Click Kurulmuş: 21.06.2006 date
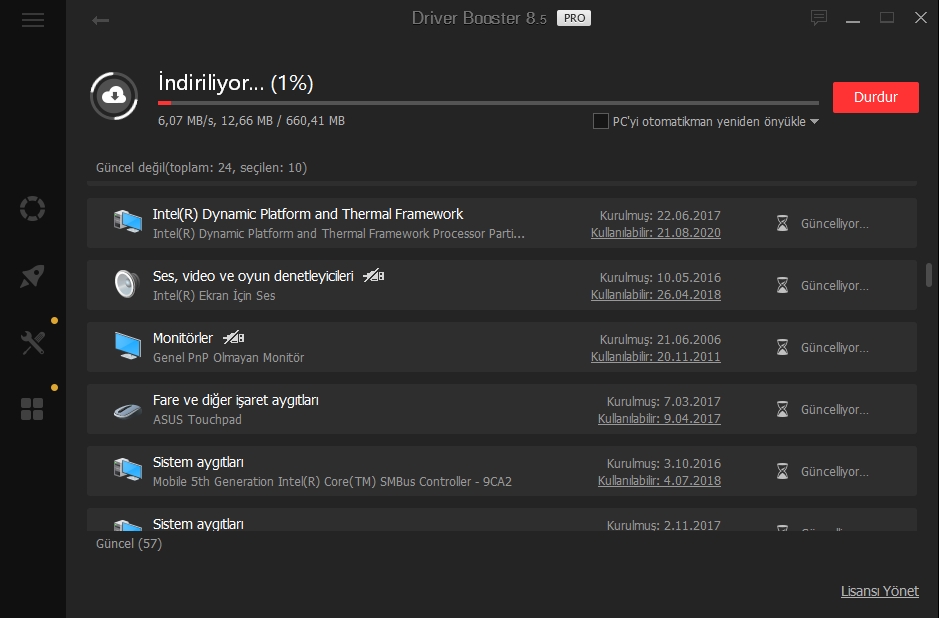The image size is (939, 618). pos(660,340)
